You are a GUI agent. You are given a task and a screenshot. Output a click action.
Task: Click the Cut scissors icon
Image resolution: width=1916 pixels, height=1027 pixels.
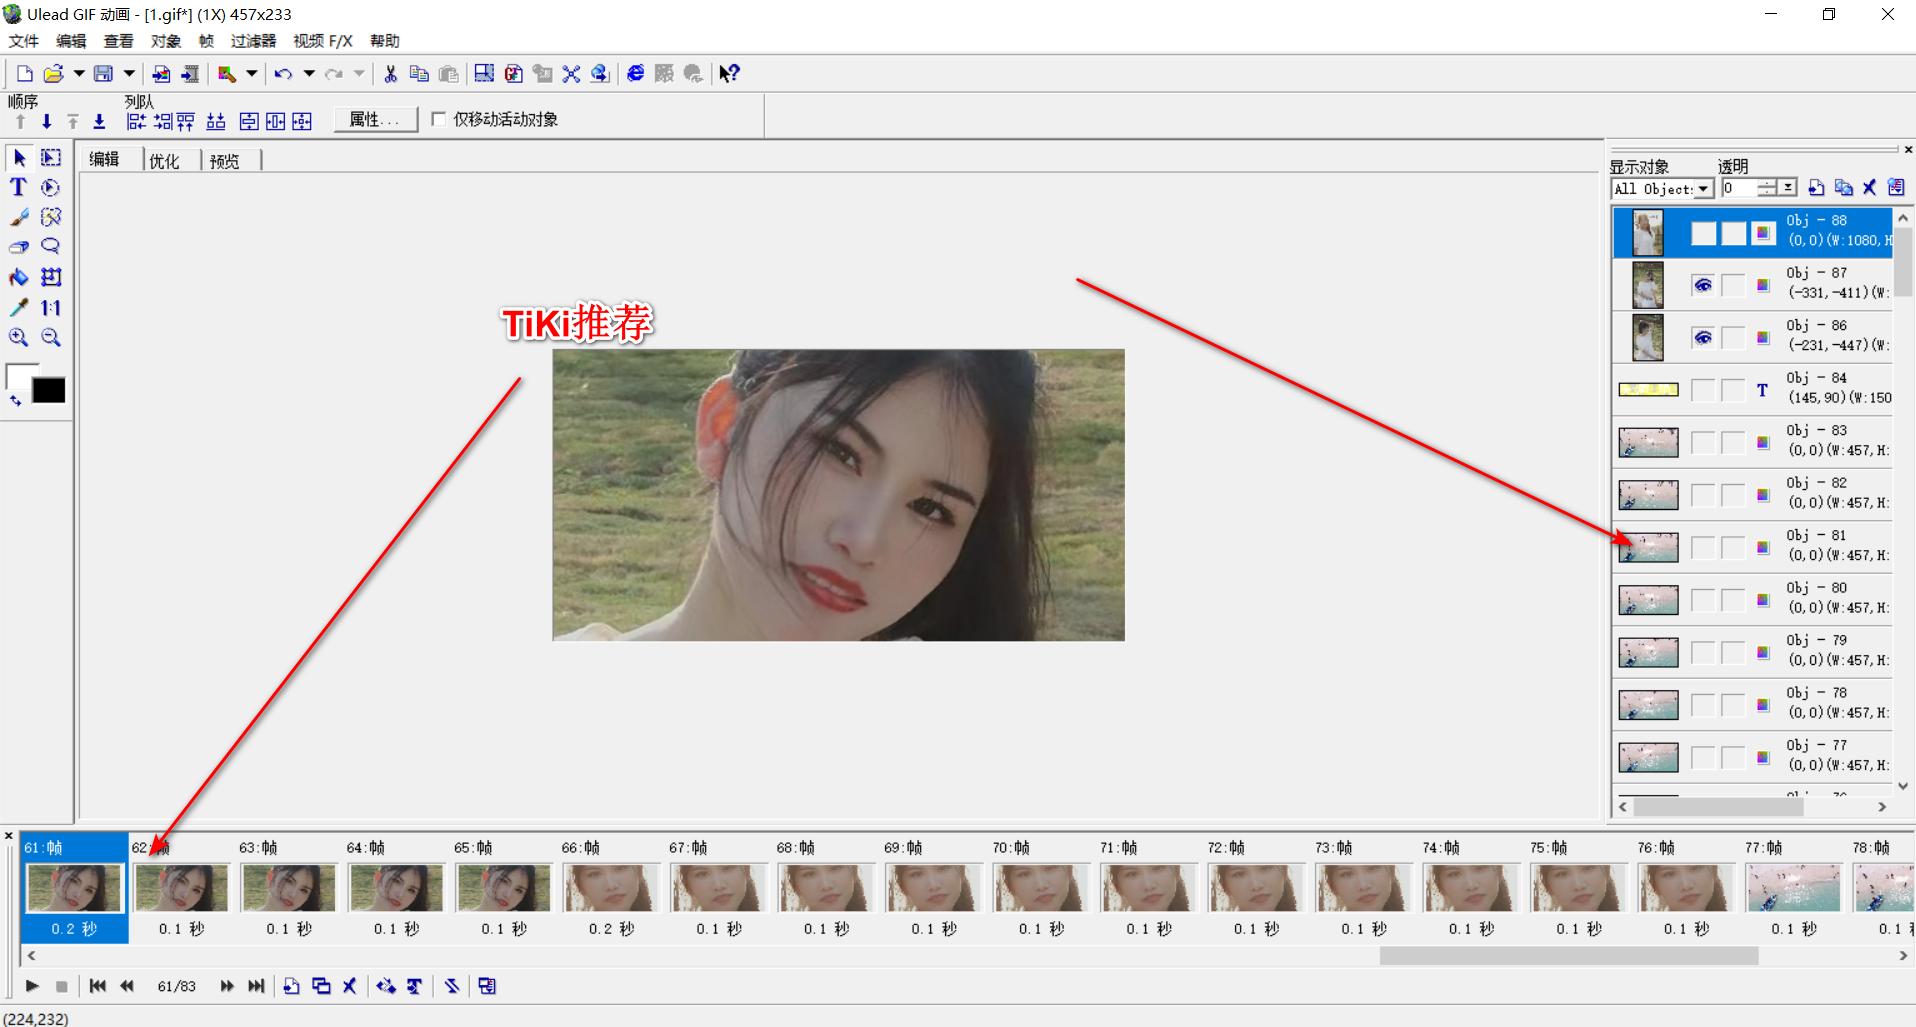[x=390, y=74]
